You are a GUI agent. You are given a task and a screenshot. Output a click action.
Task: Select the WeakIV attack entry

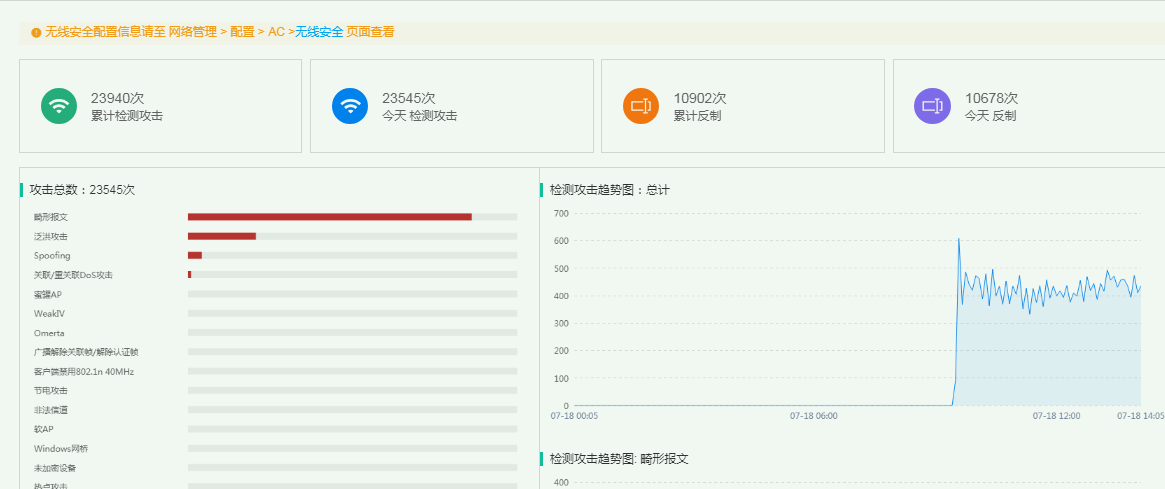(x=49, y=314)
